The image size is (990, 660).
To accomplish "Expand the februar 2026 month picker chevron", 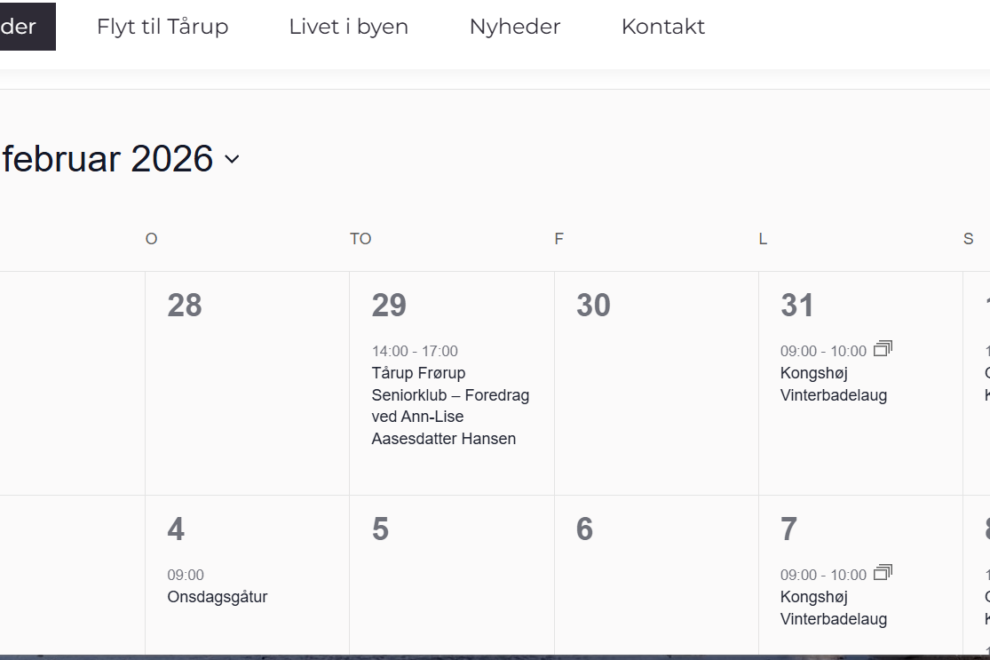I will 232,160.
